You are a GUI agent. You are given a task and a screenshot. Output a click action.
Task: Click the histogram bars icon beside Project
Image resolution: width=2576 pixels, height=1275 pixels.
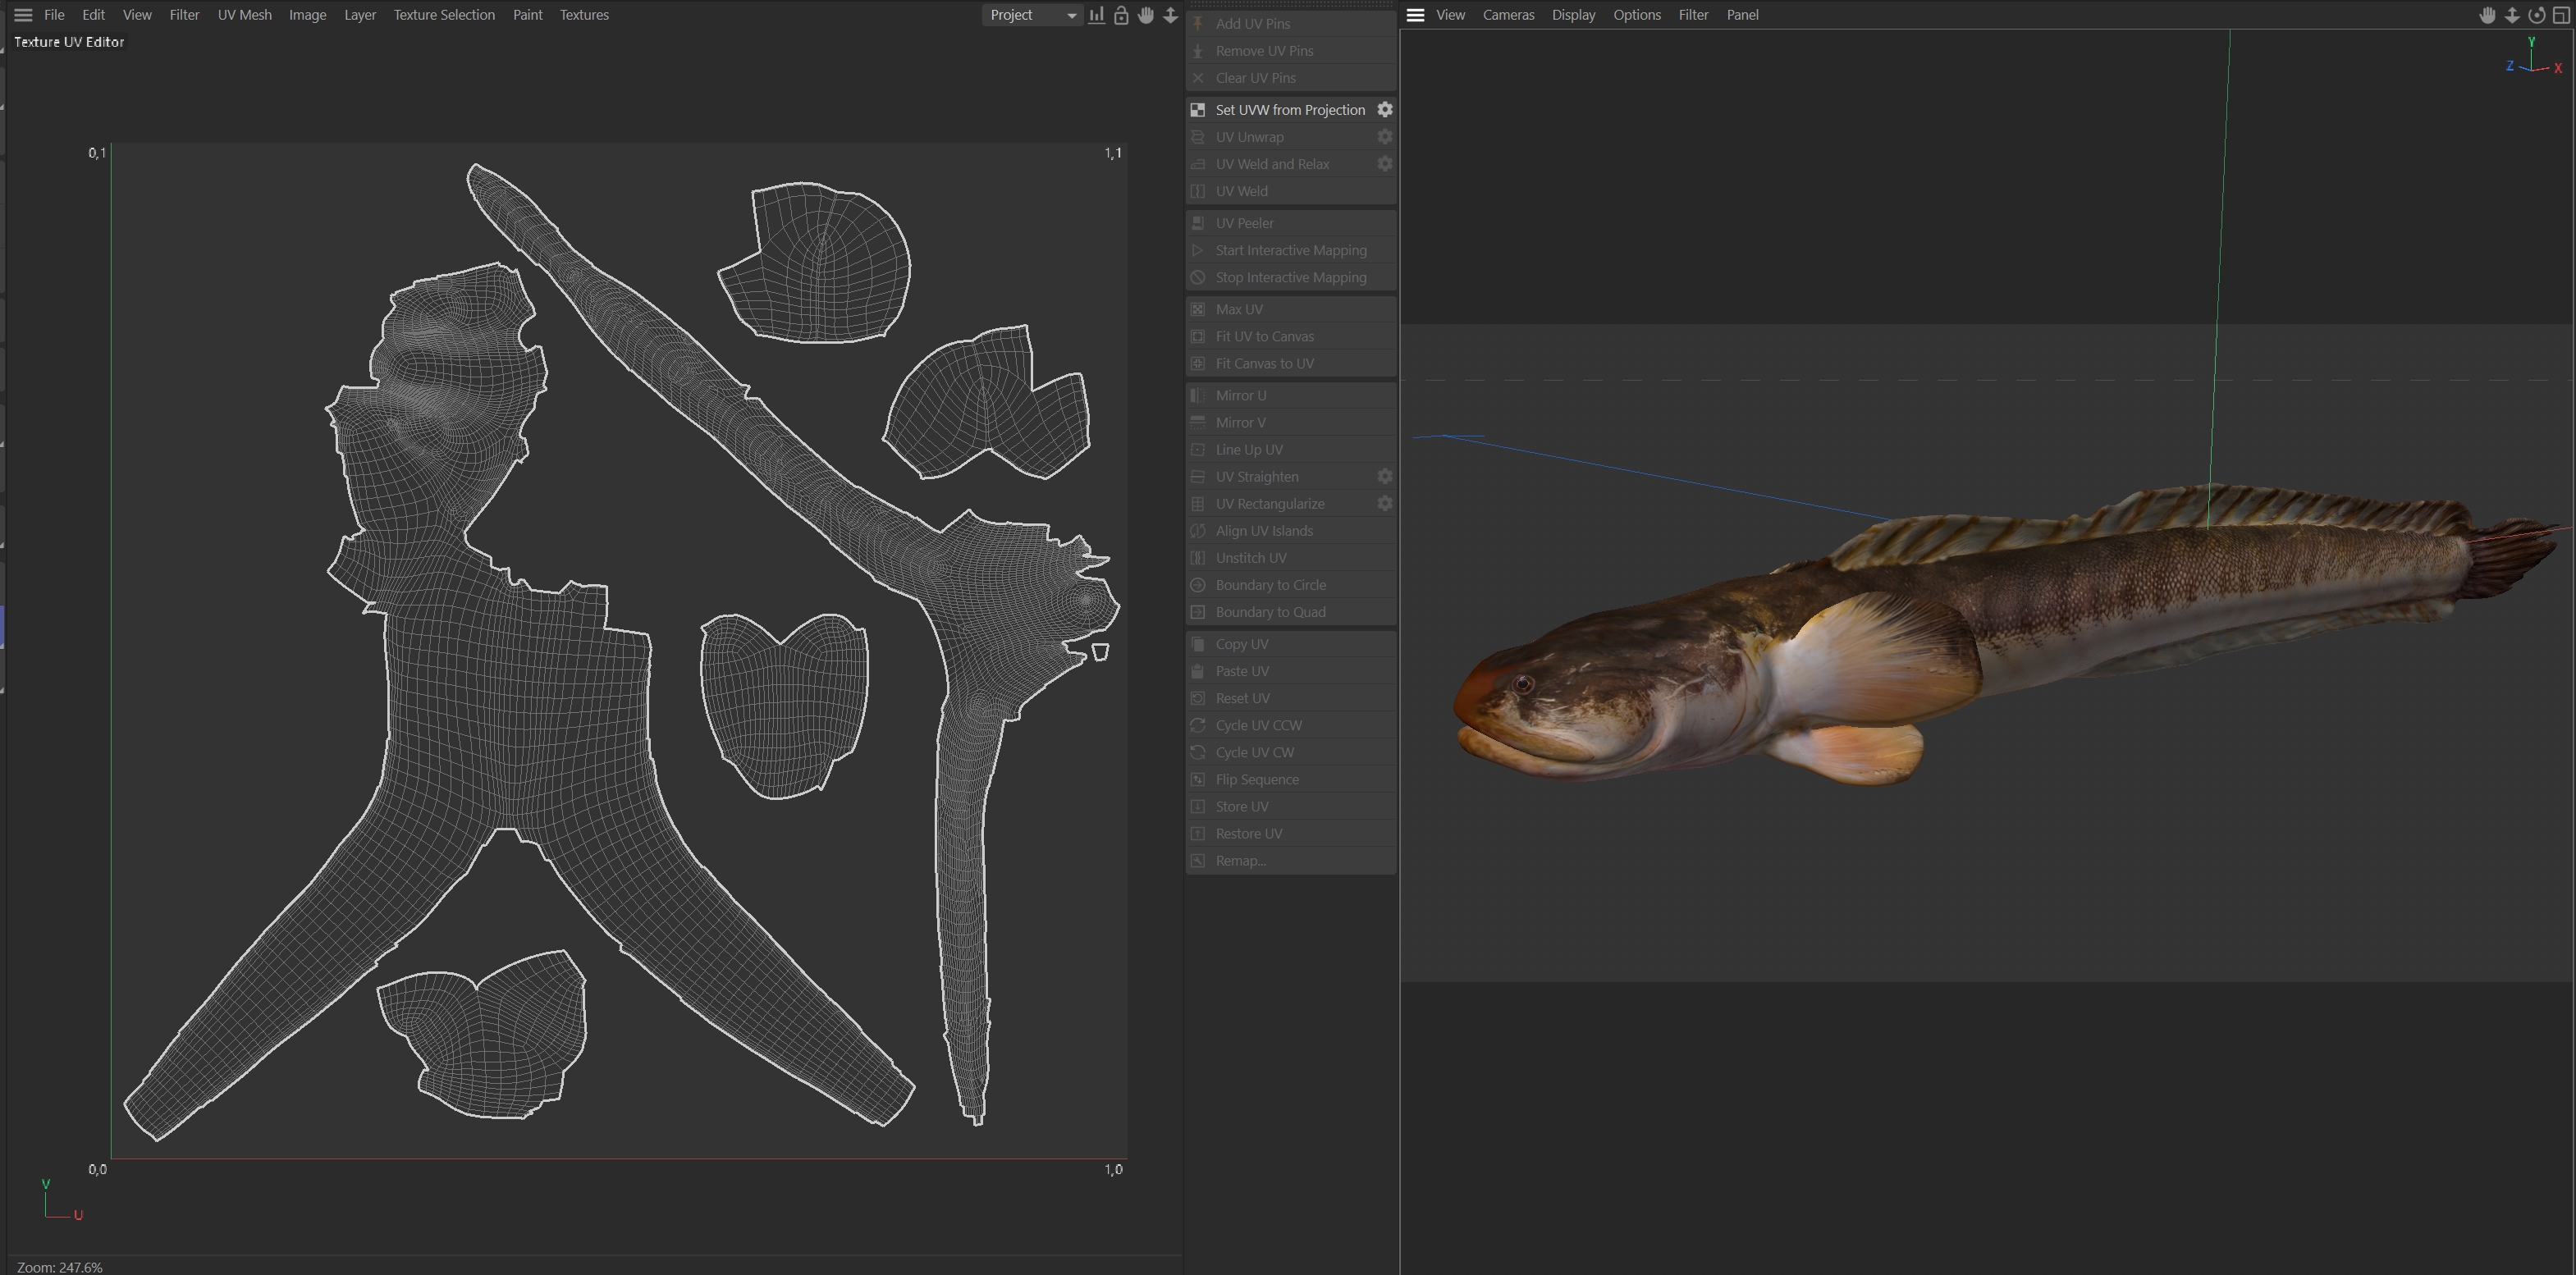pos(1097,15)
